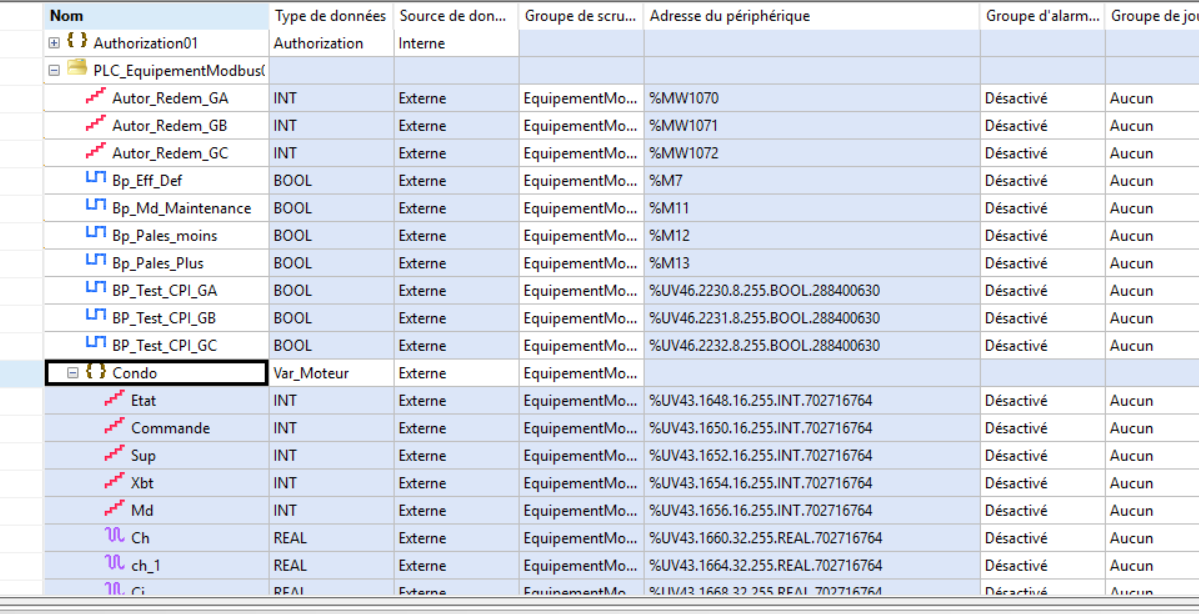Collapse the PLC_EquipementModbus folder node
This screenshot has width=1199, height=614.
click(54, 71)
